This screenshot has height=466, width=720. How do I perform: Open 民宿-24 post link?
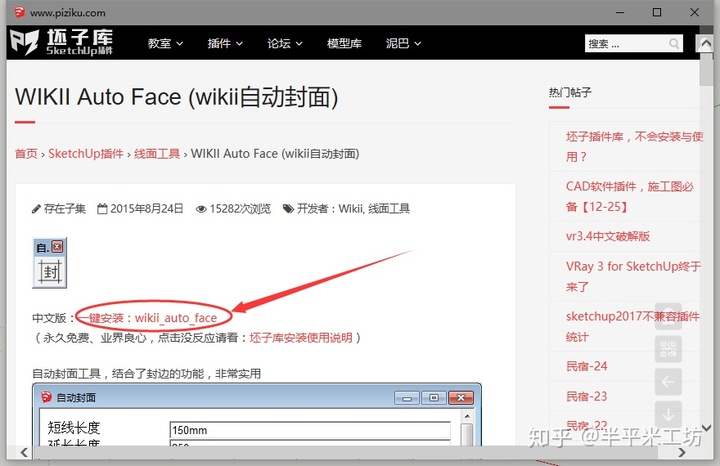[586, 366]
